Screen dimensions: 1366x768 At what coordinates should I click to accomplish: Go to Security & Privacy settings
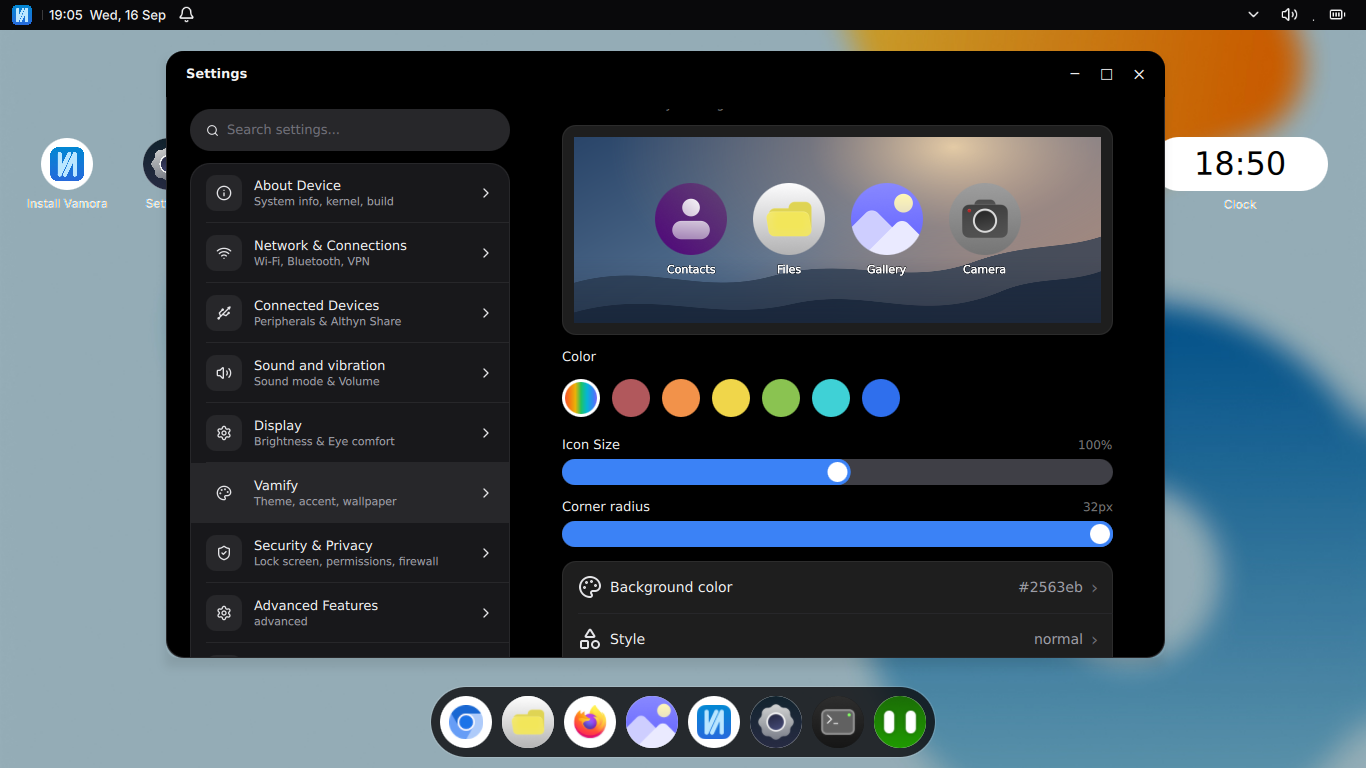coord(350,553)
